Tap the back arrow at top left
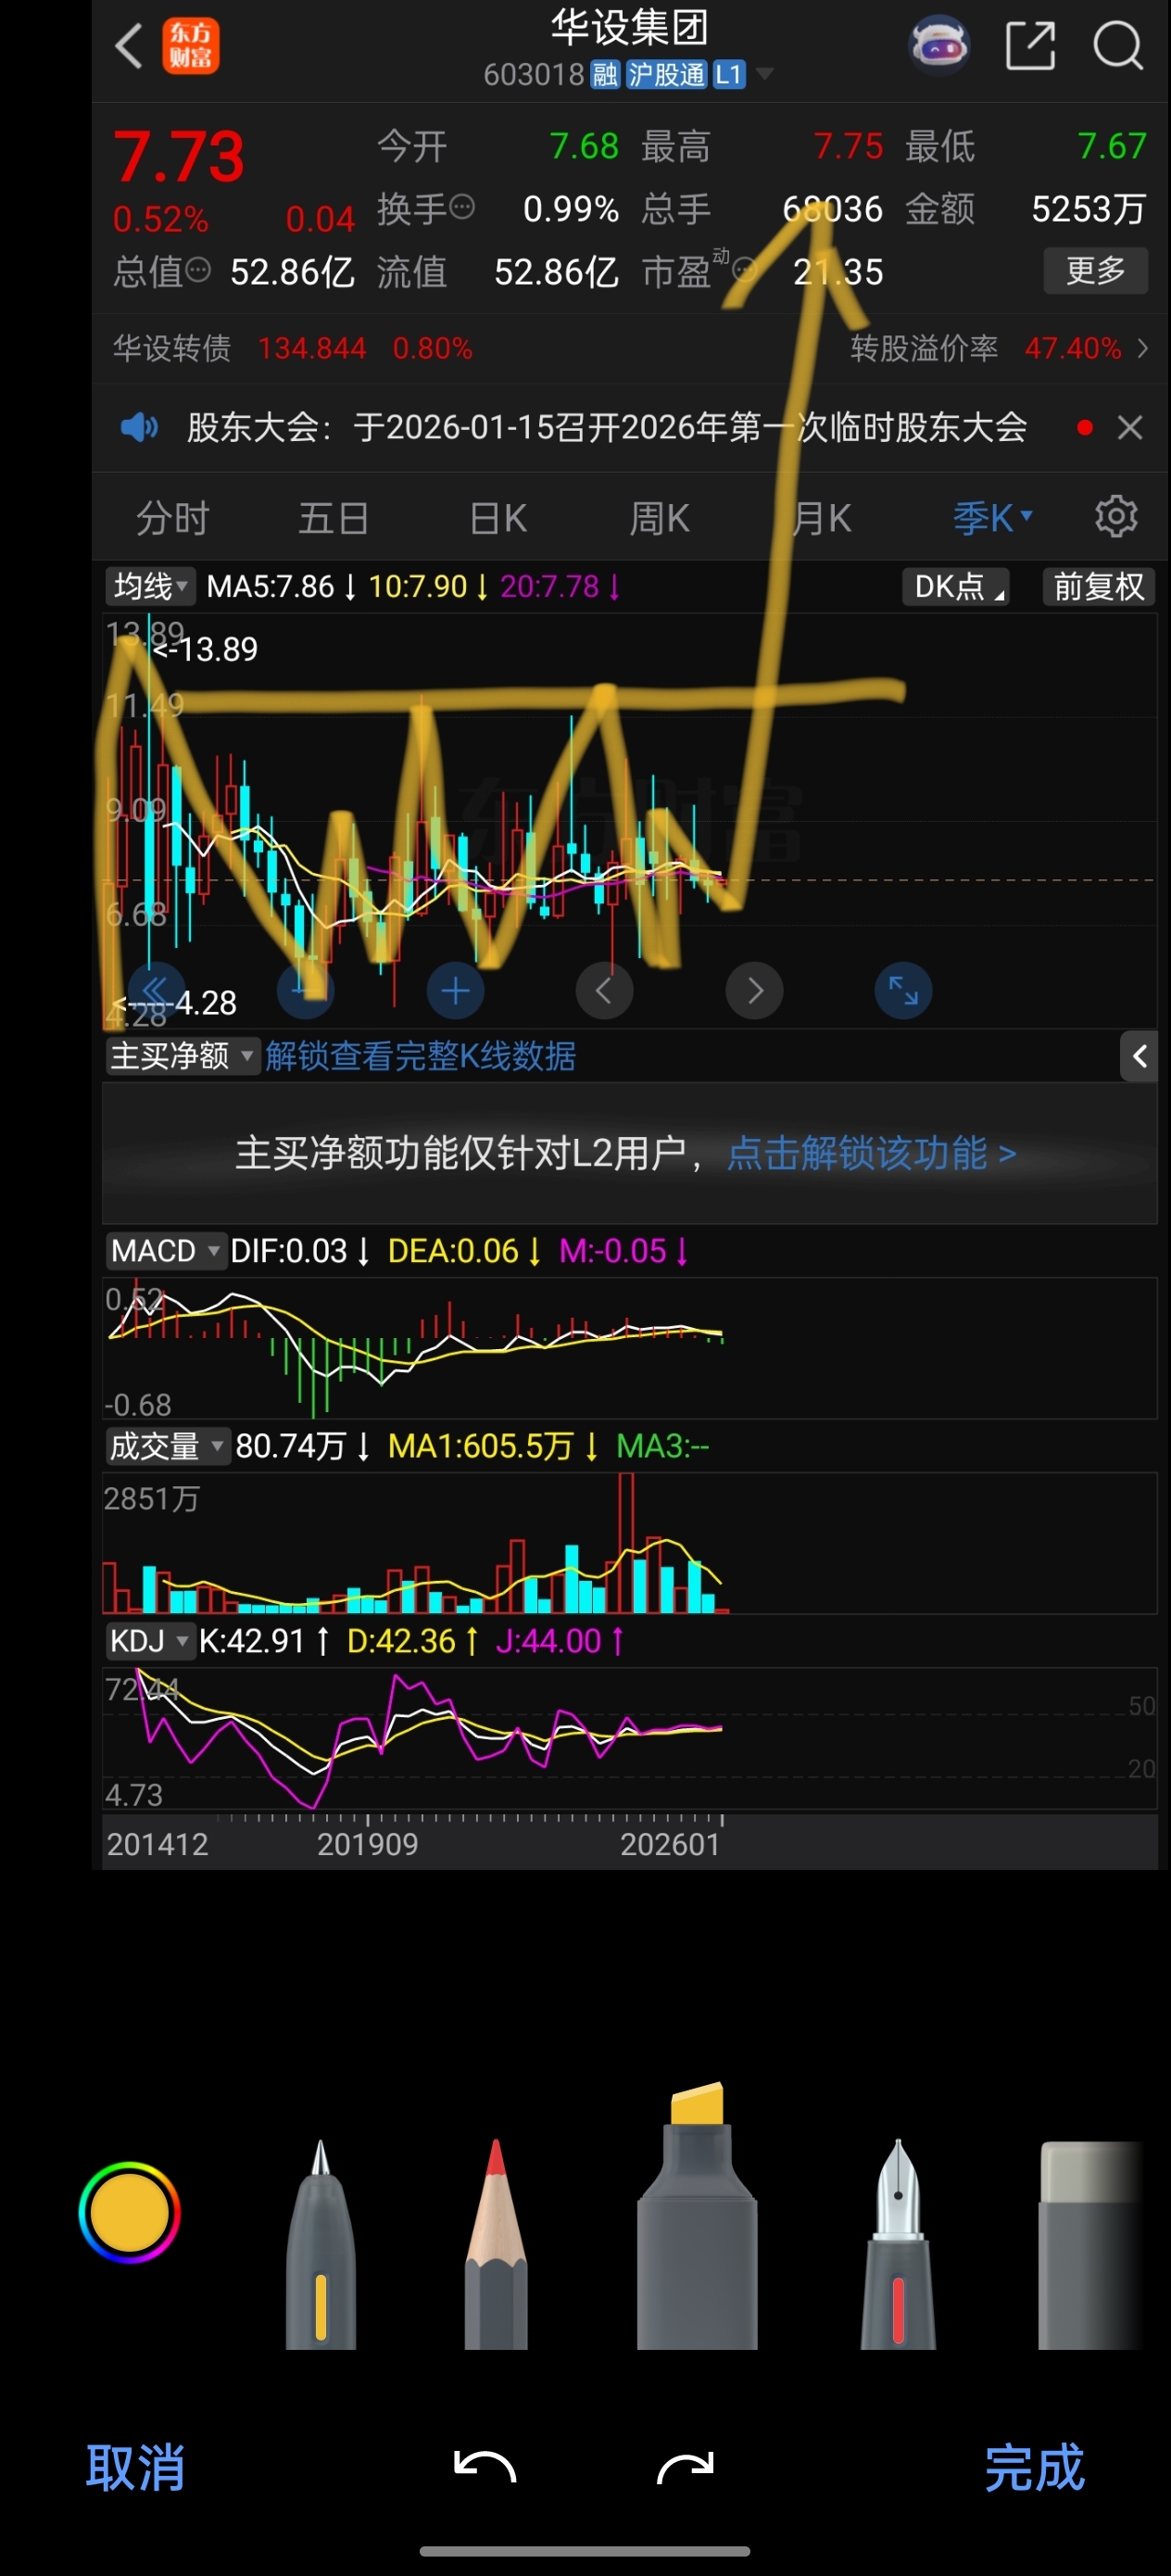The image size is (1171, 2576). coord(129,46)
